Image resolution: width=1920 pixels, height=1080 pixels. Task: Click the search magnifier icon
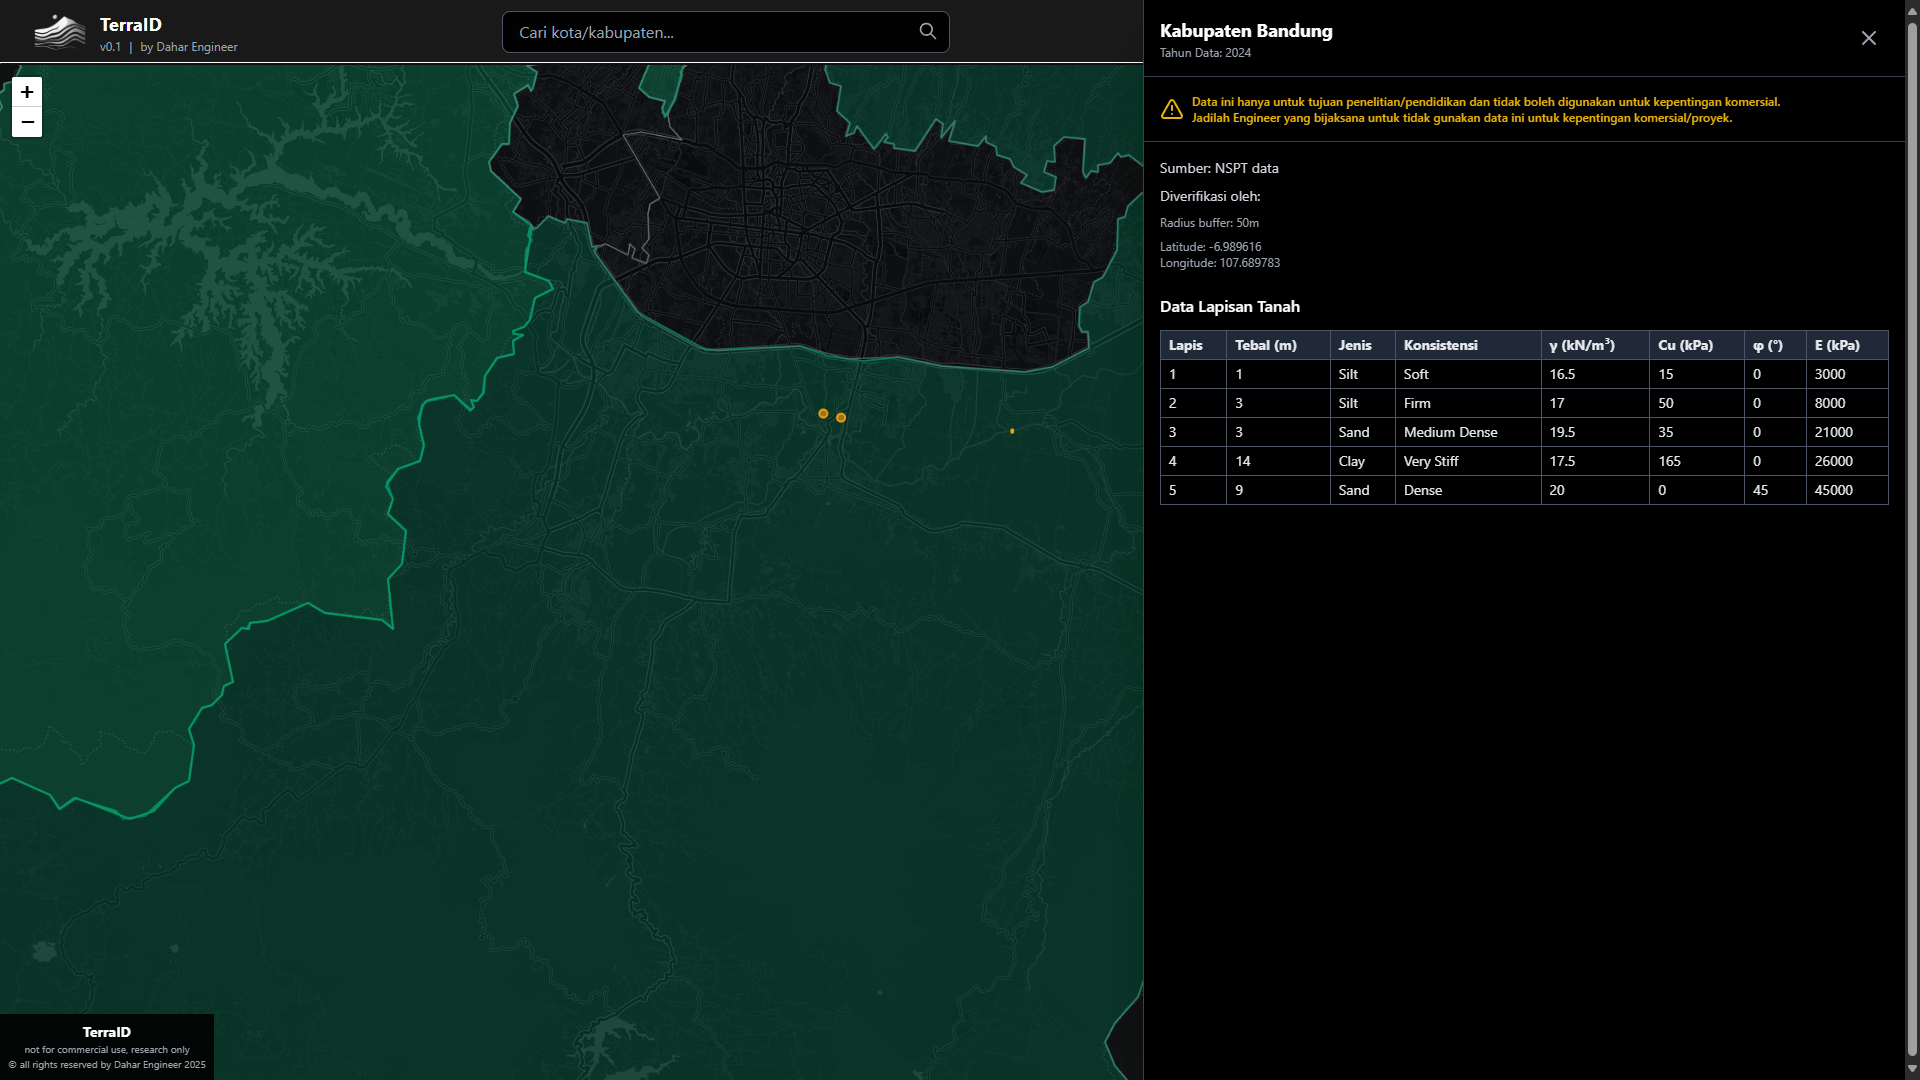pyautogui.click(x=927, y=32)
